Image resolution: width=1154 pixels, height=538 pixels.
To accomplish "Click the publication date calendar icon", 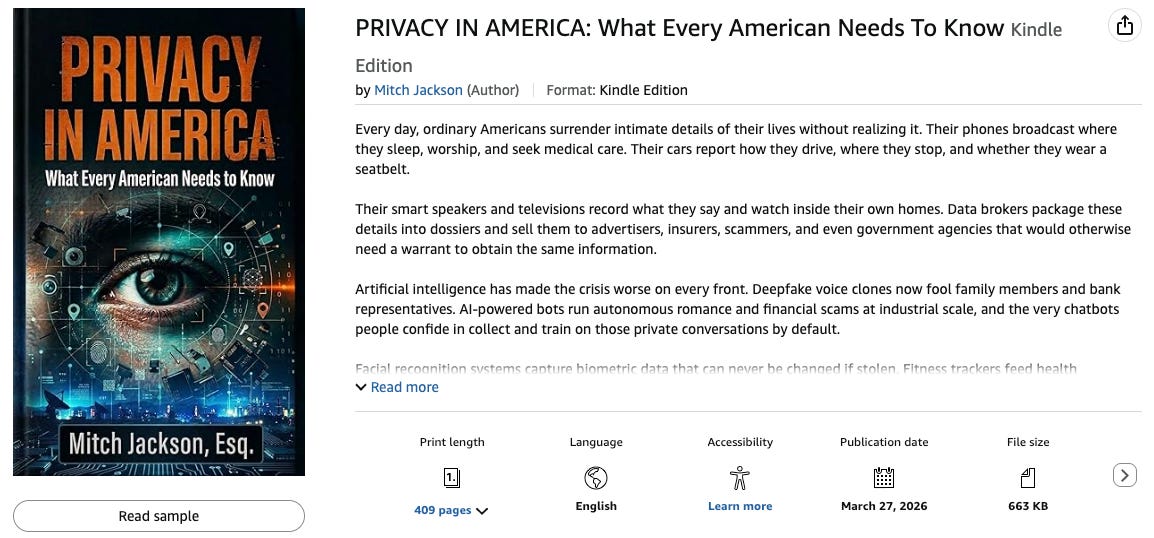I will [x=884, y=478].
